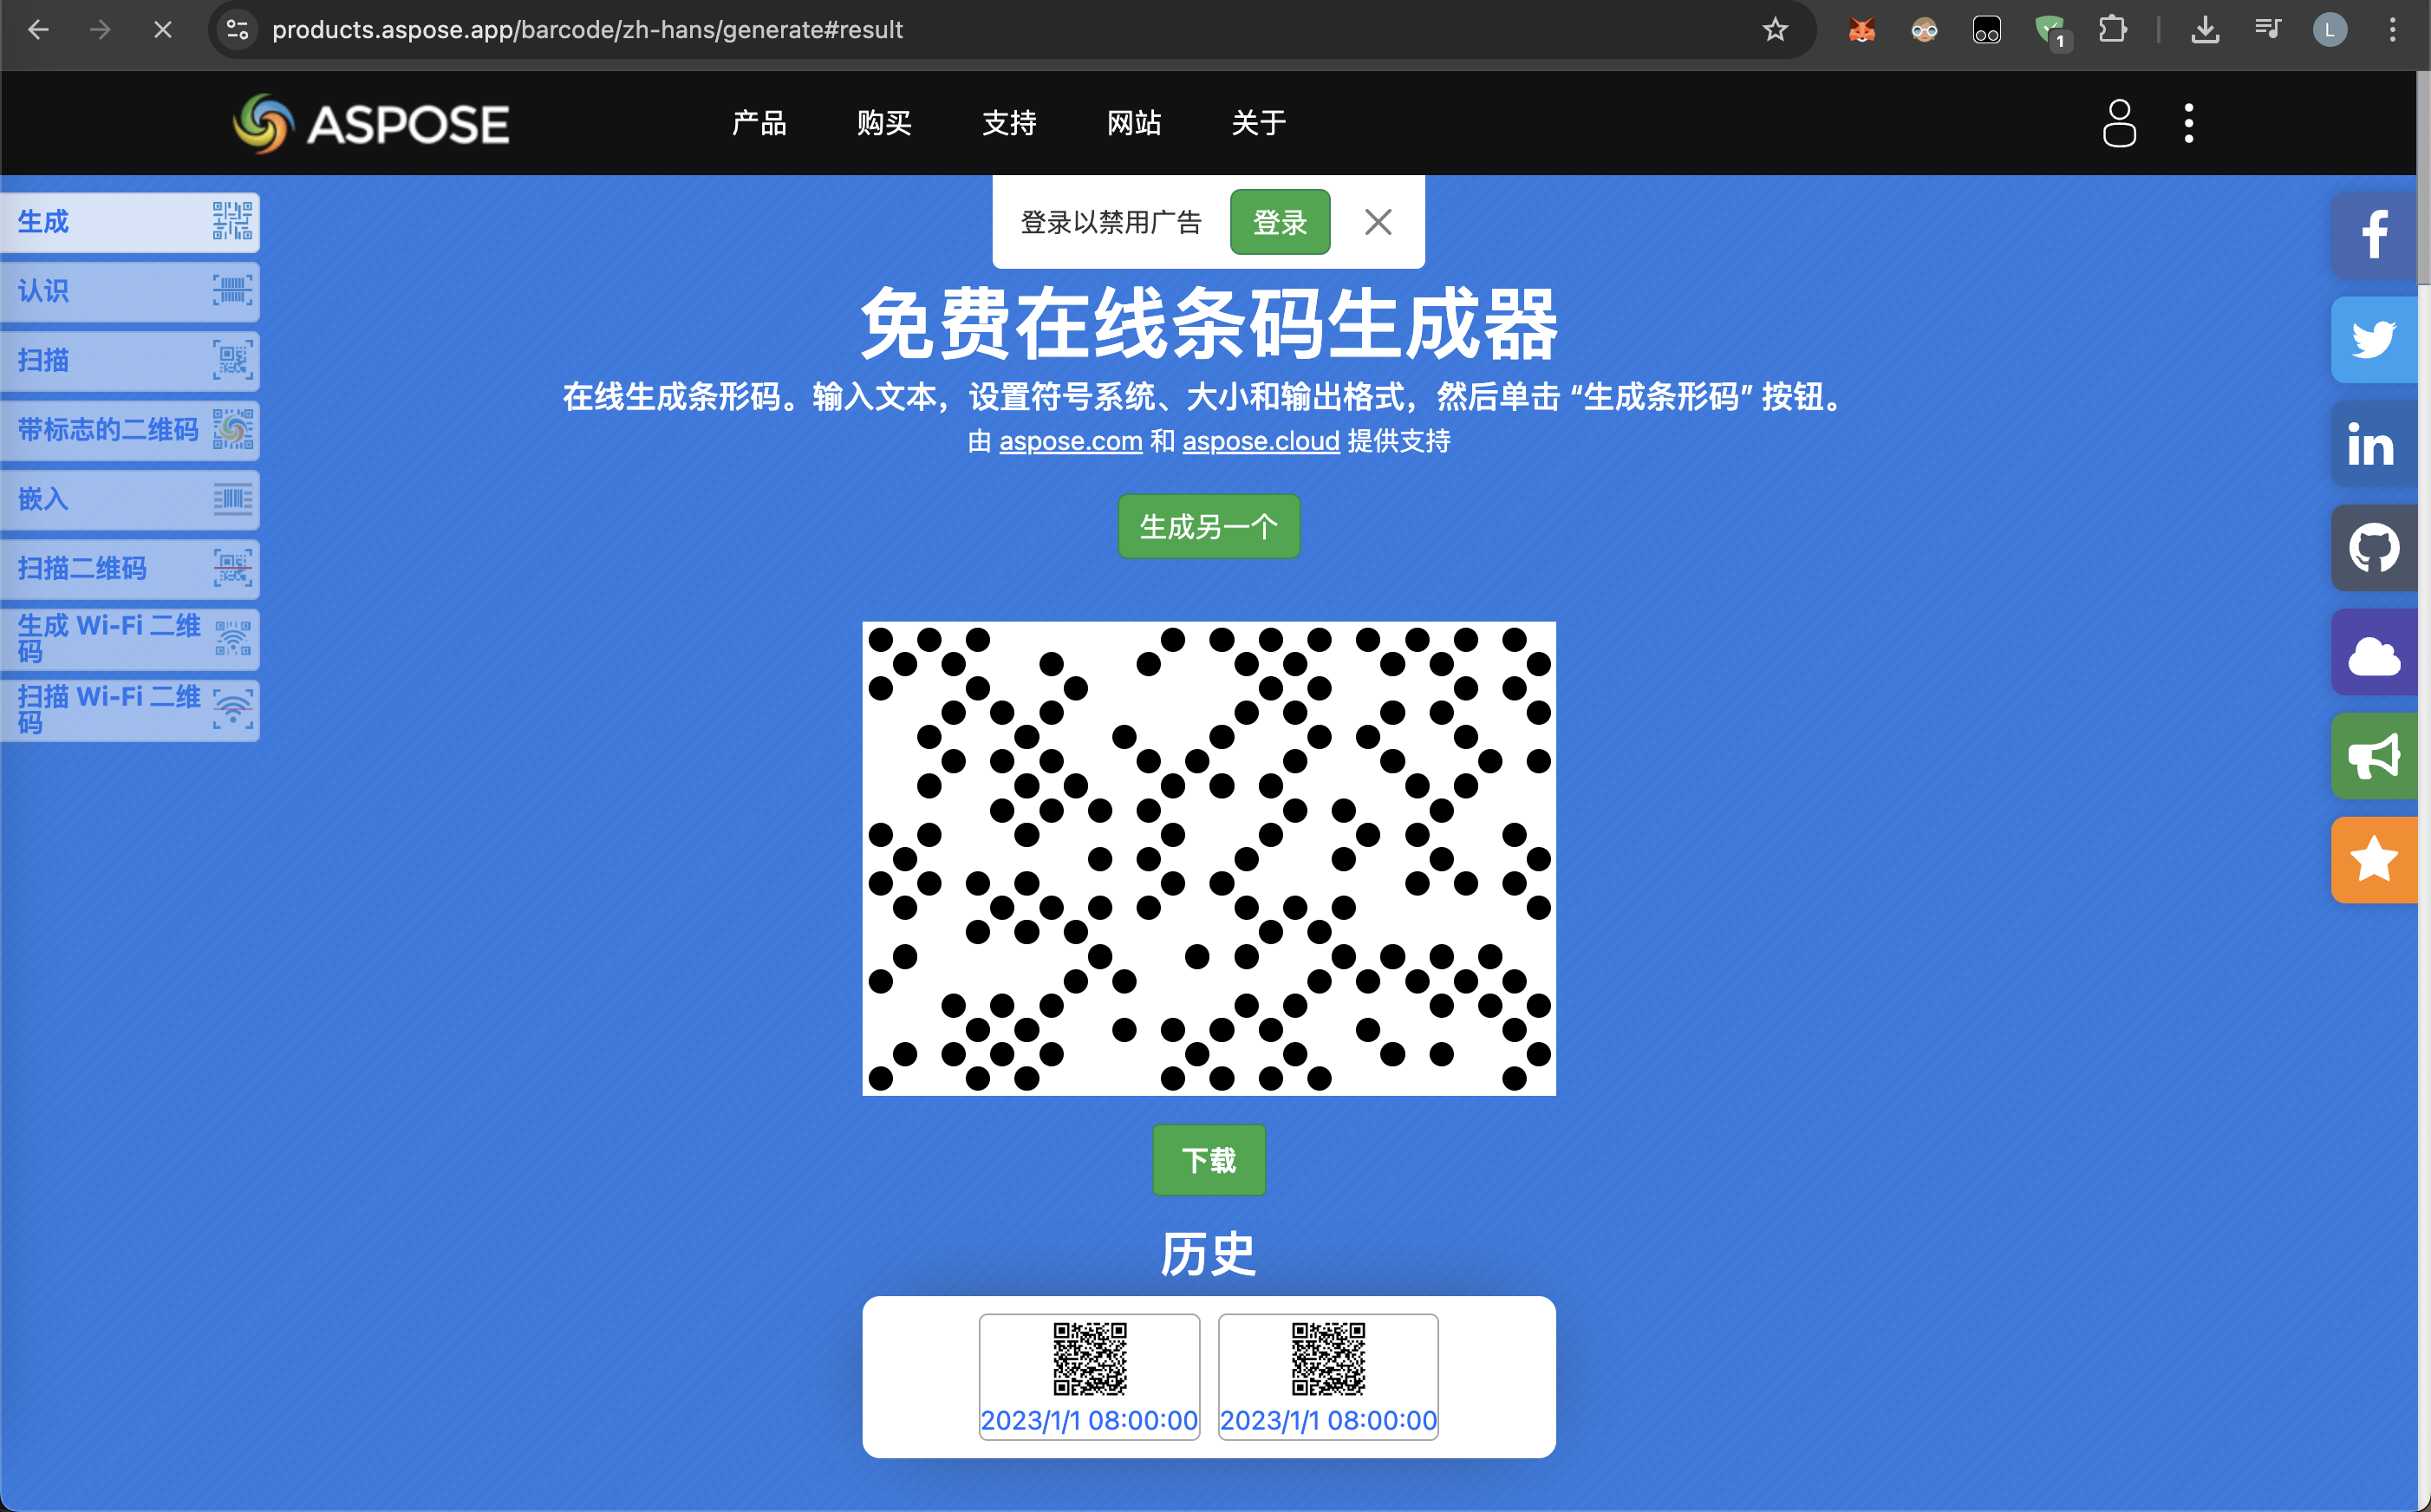Close the login ad banner
Screen dimensions: 2431x1512
[x=1378, y=222]
